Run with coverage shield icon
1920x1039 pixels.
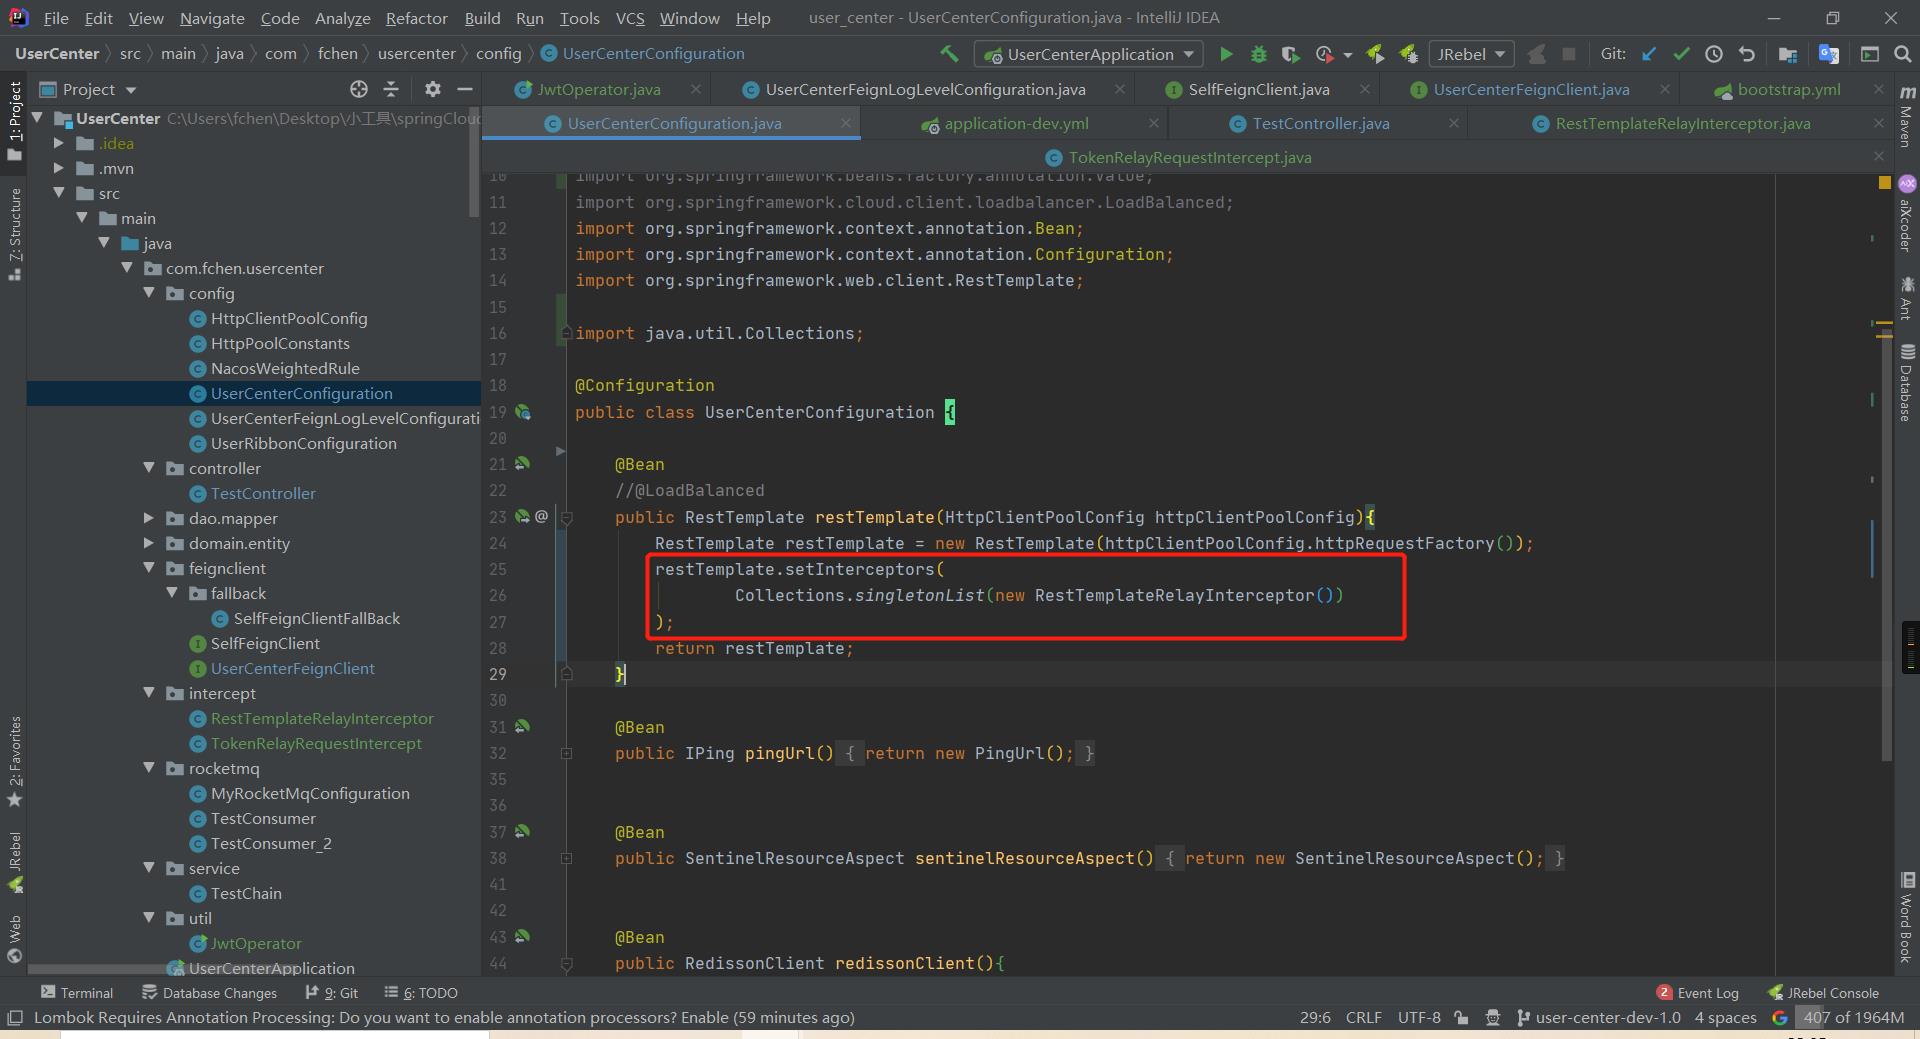click(x=1291, y=54)
